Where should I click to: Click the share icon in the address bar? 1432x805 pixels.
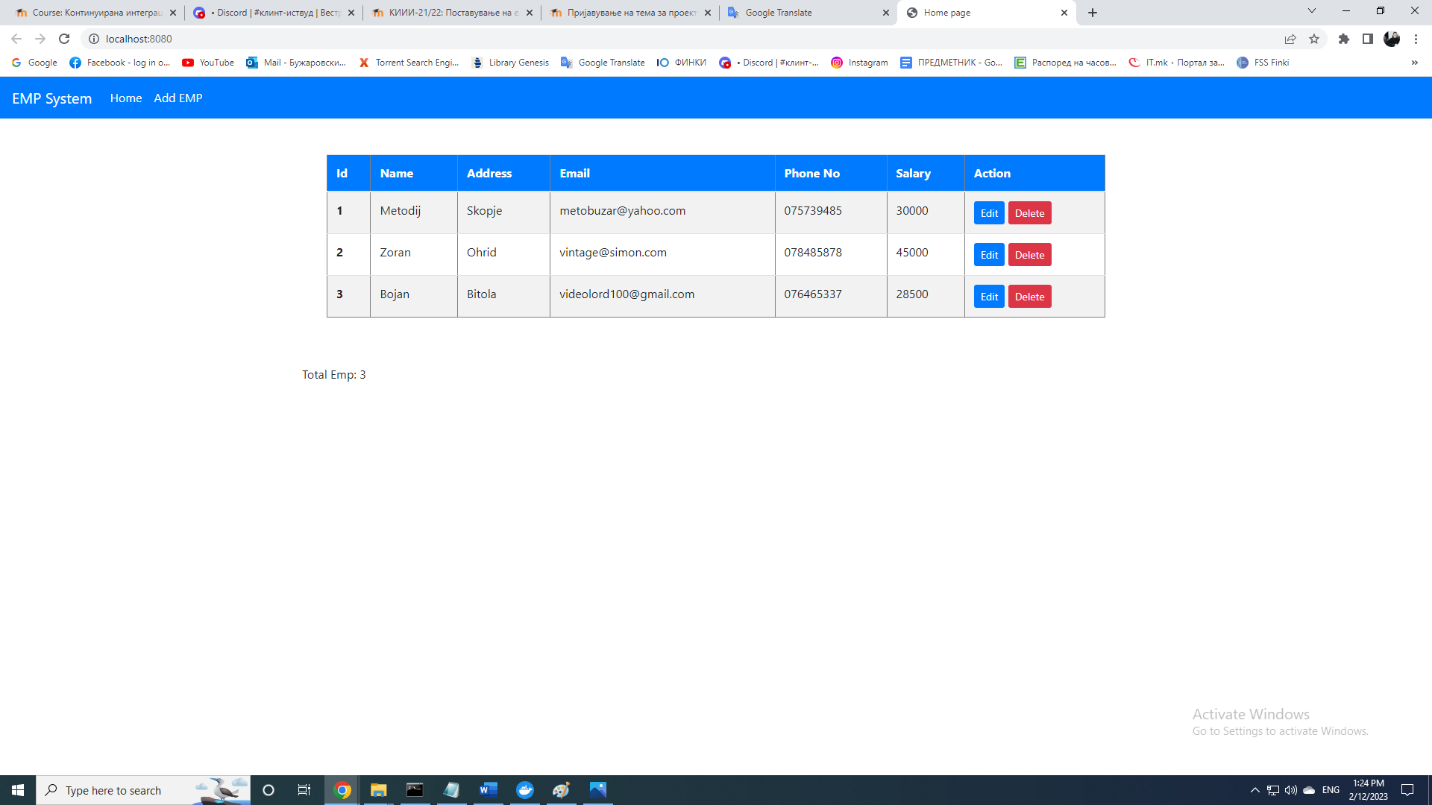click(x=1289, y=40)
